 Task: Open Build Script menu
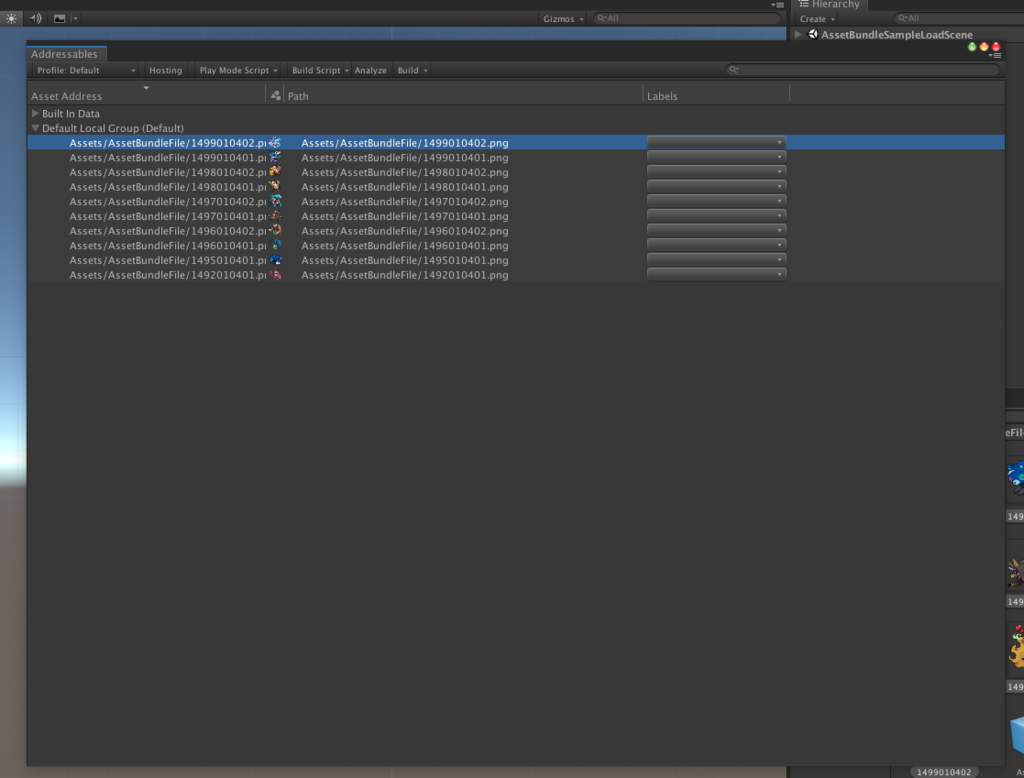click(319, 70)
